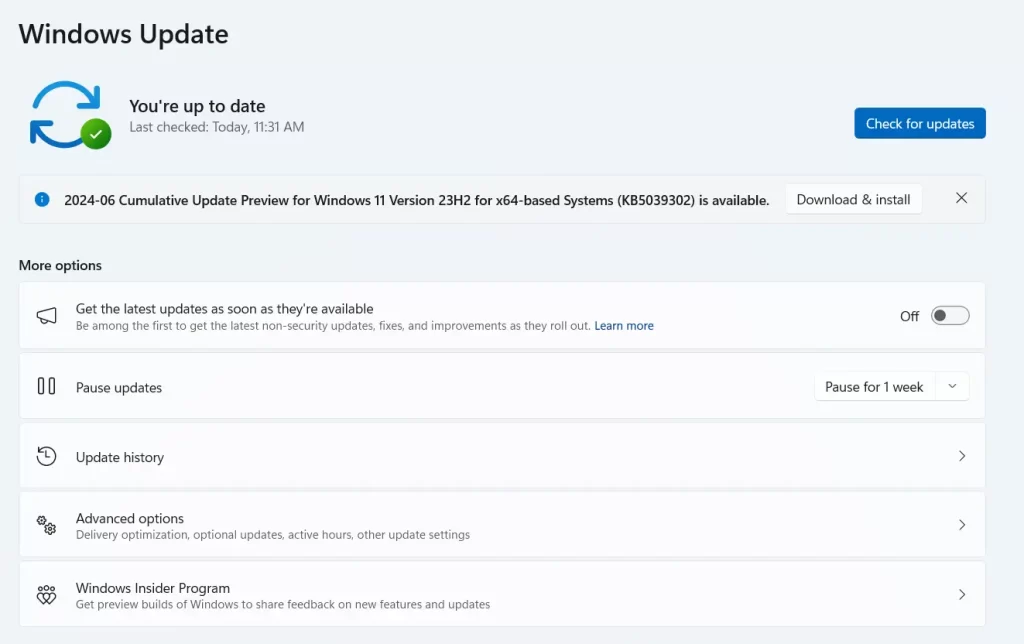Click the blue info icon in update banner
The image size is (1024, 644).
point(42,199)
